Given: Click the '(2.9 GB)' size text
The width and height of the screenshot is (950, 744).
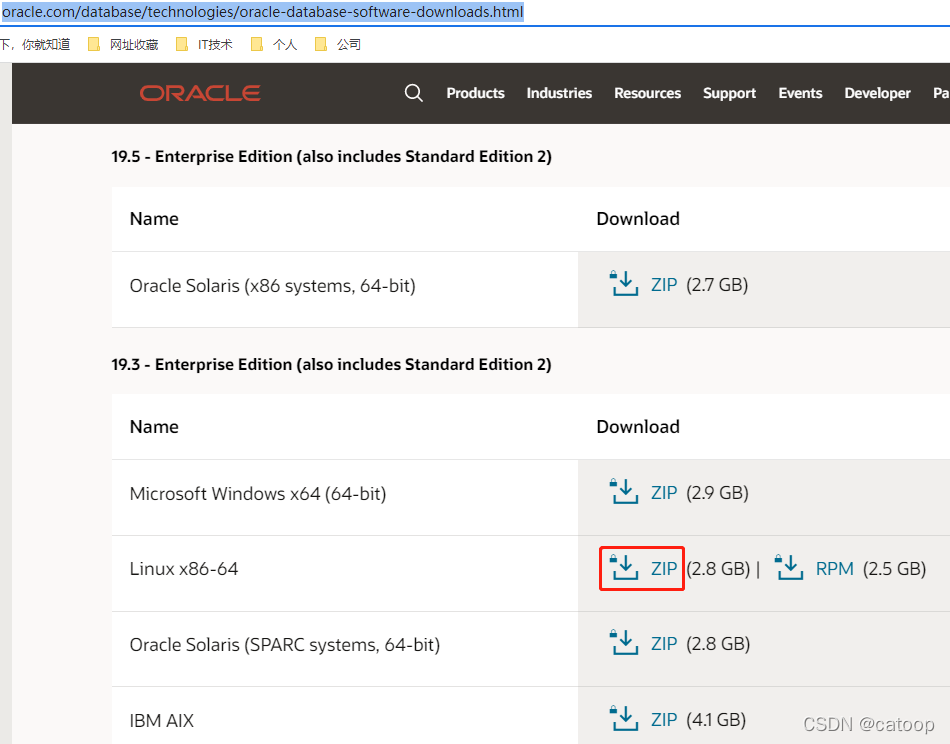Looking at the screenshot, I should pyautogui.click(x=717, y=493).
